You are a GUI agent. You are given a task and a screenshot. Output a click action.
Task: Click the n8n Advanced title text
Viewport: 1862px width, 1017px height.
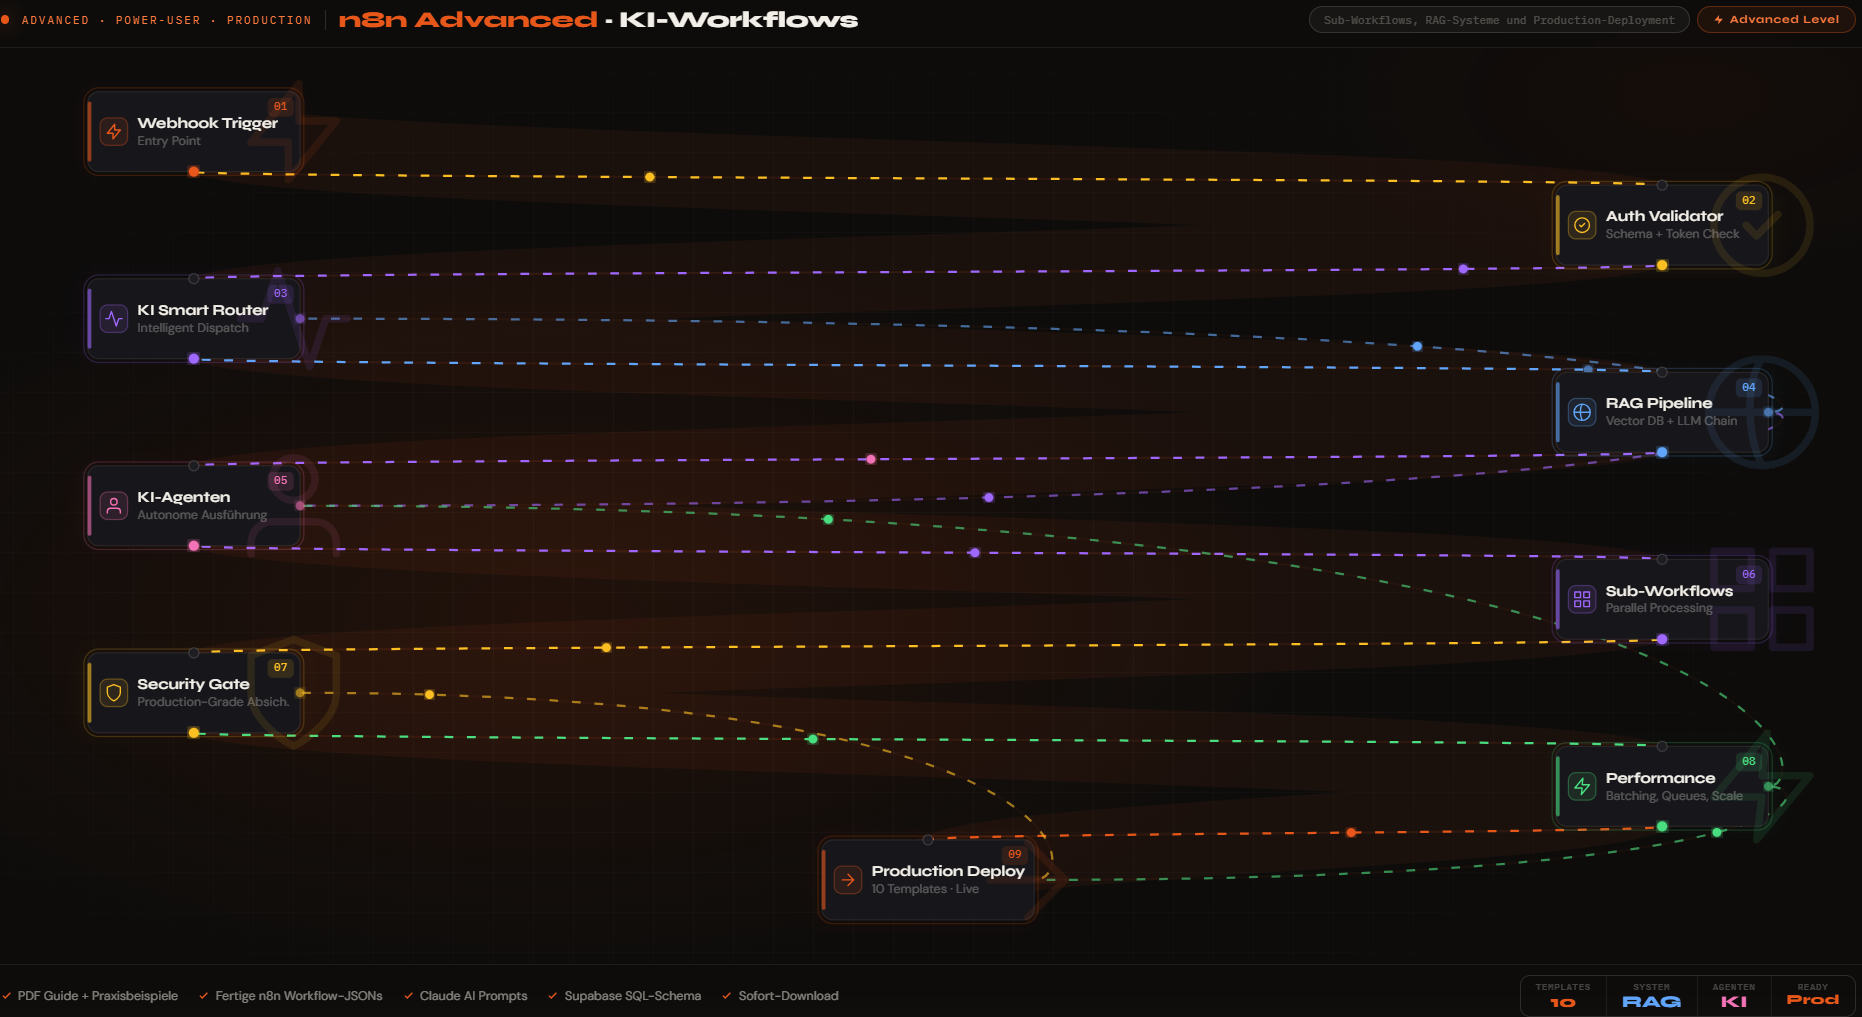click(x=467, y=20)
